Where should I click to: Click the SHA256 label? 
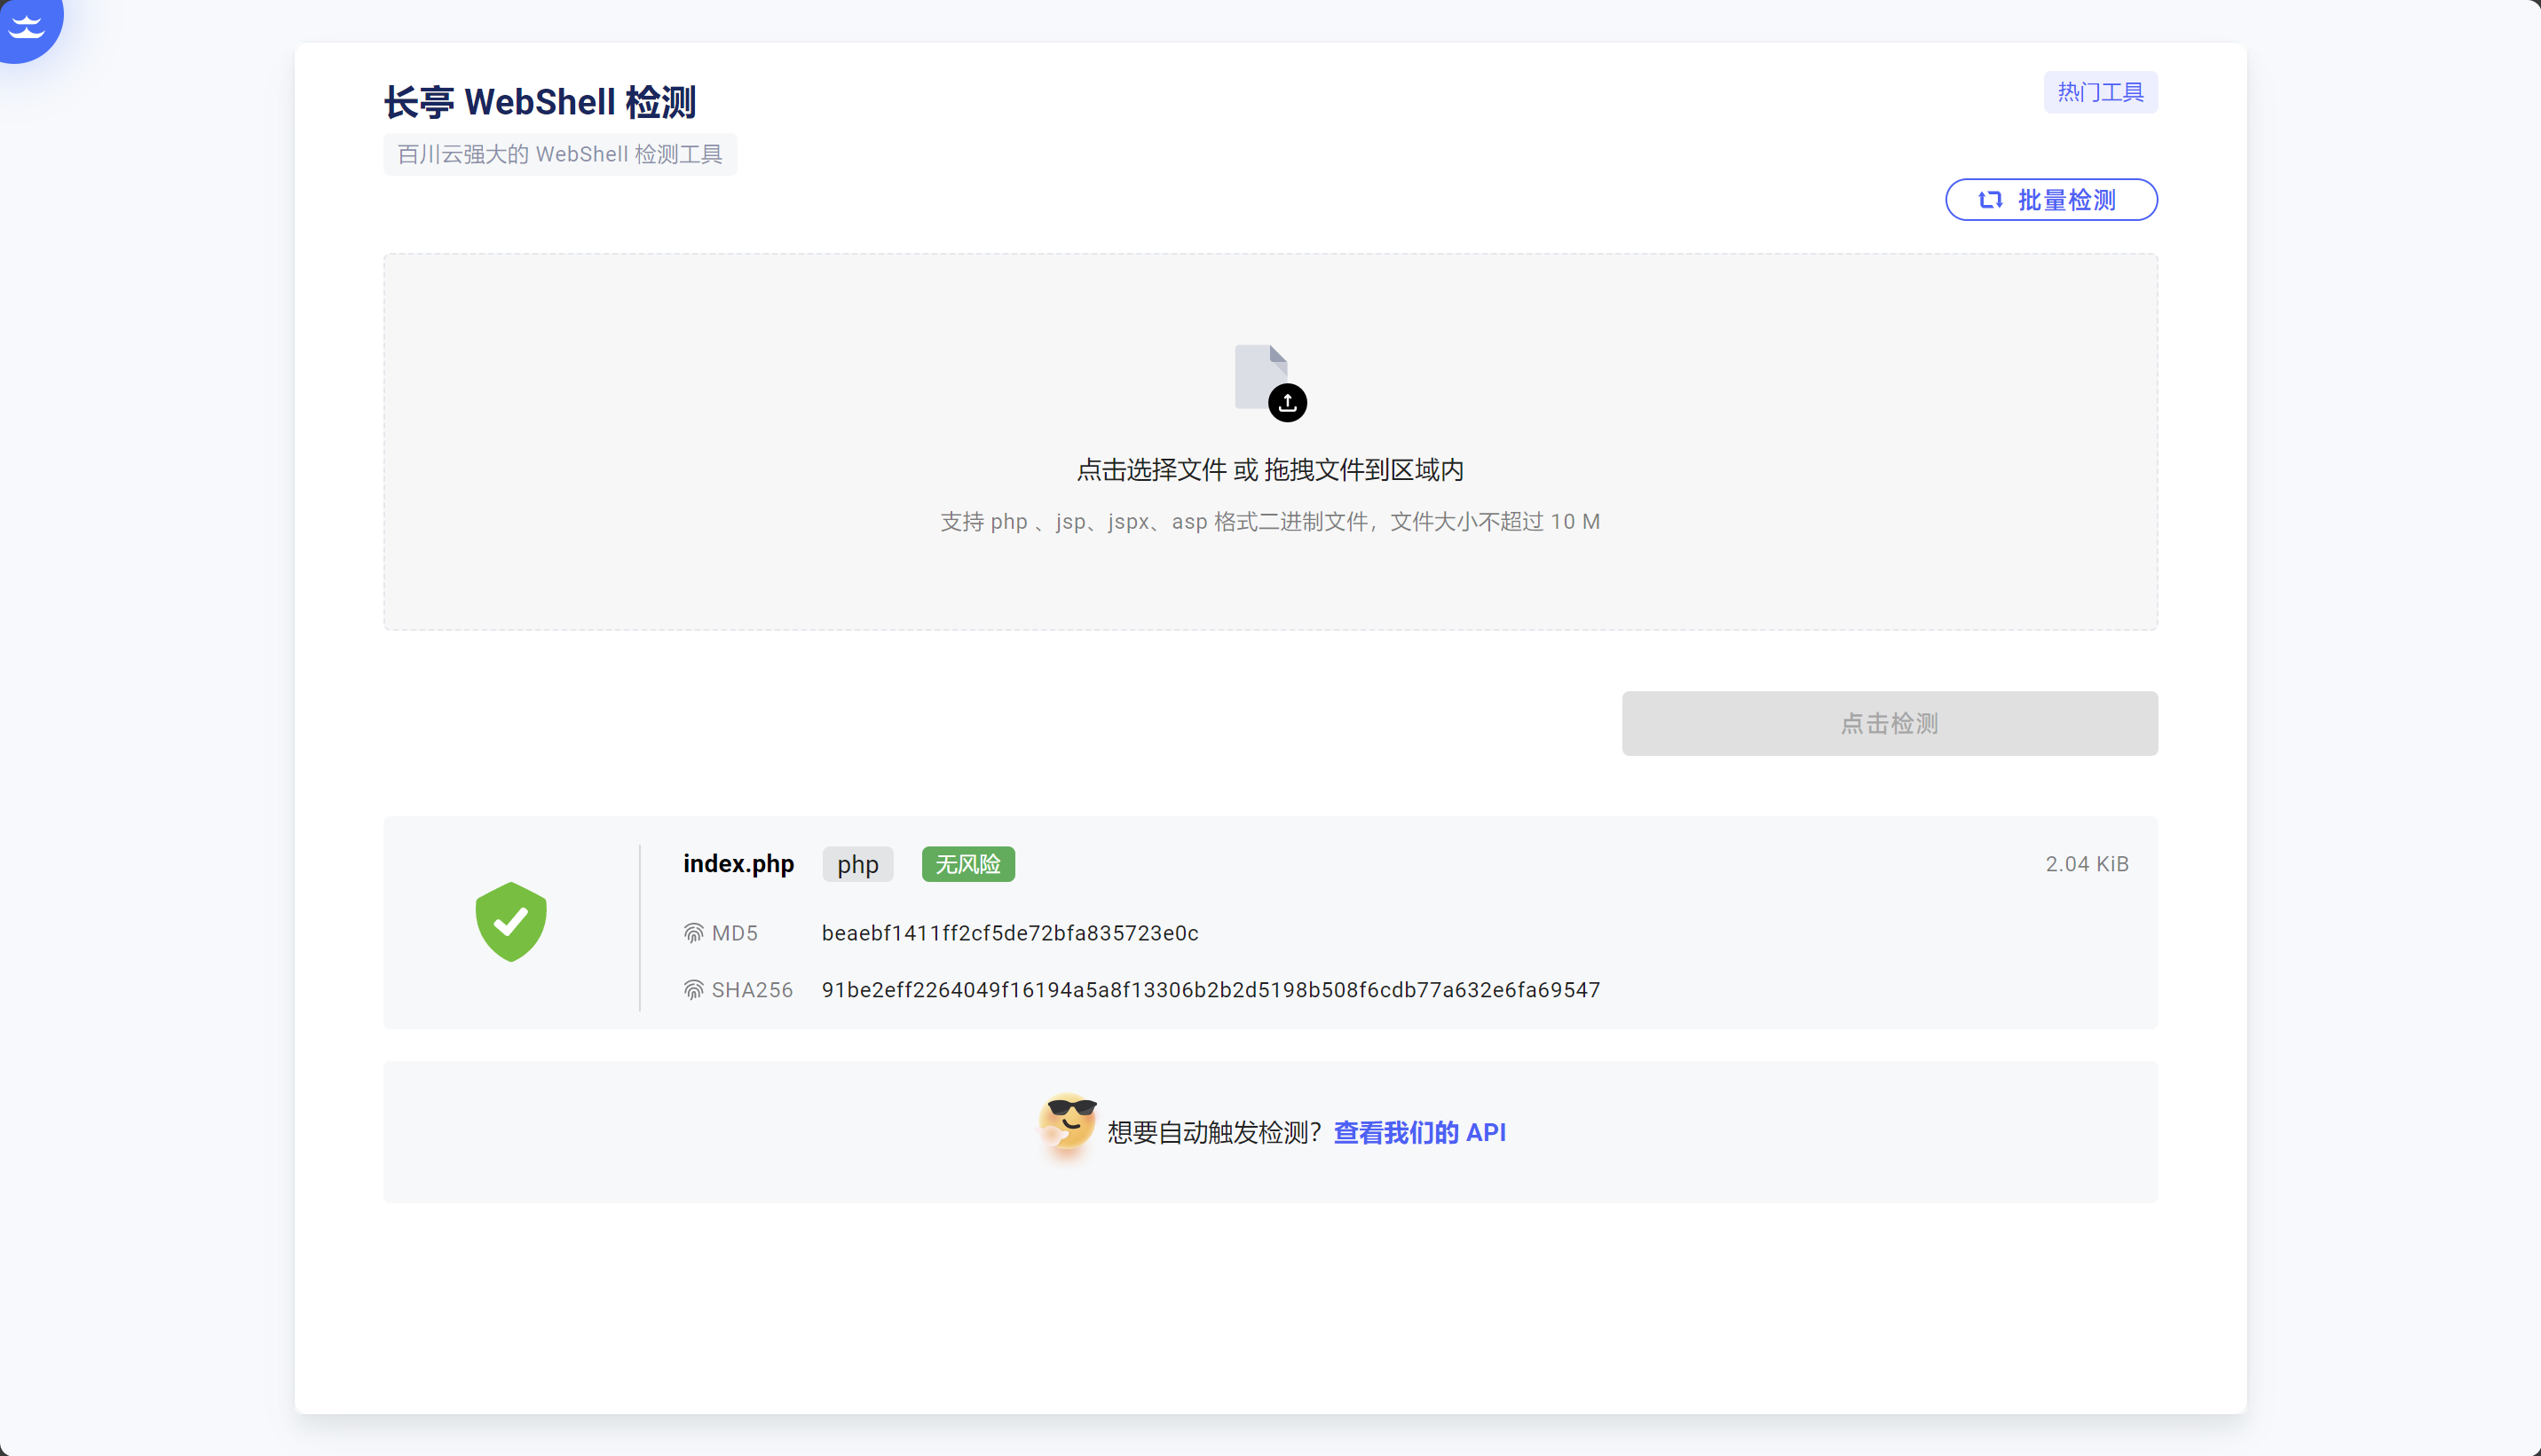click(x=752, y=990)
